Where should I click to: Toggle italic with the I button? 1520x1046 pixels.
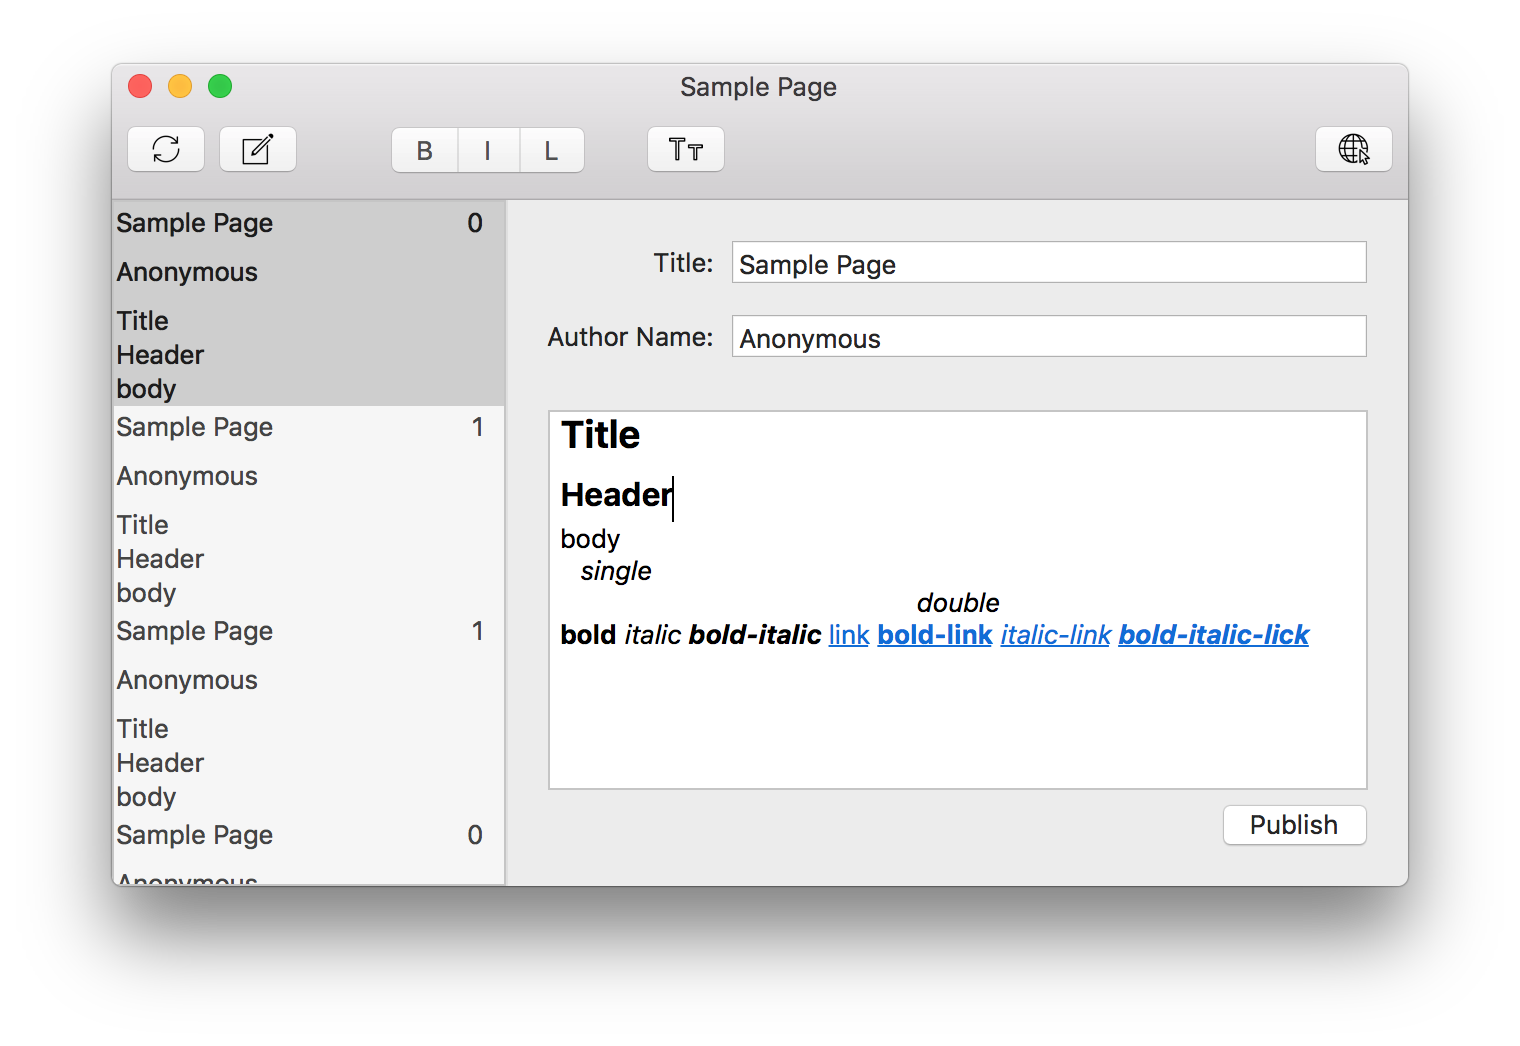point(488,150)
